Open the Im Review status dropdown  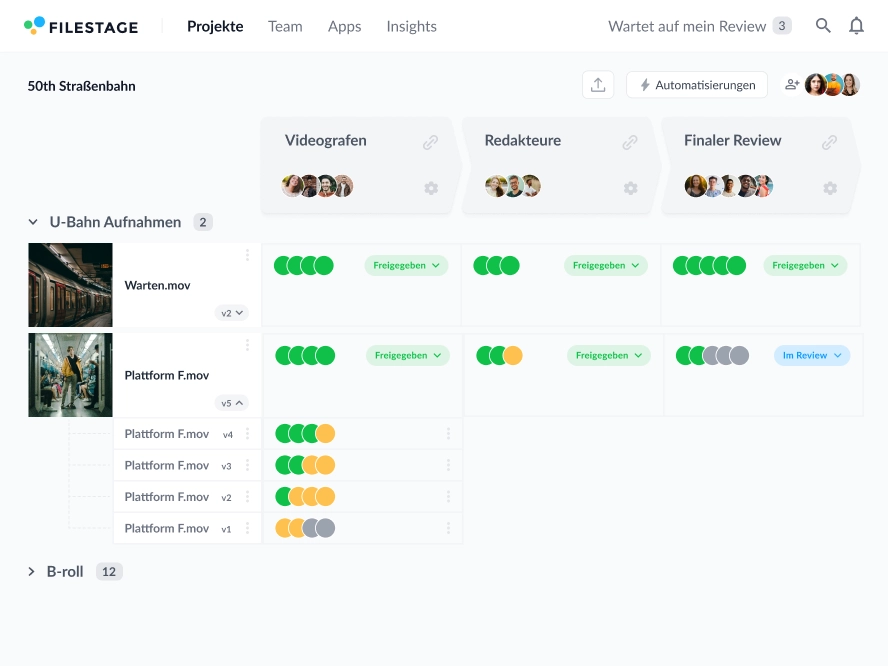point(811,355)
